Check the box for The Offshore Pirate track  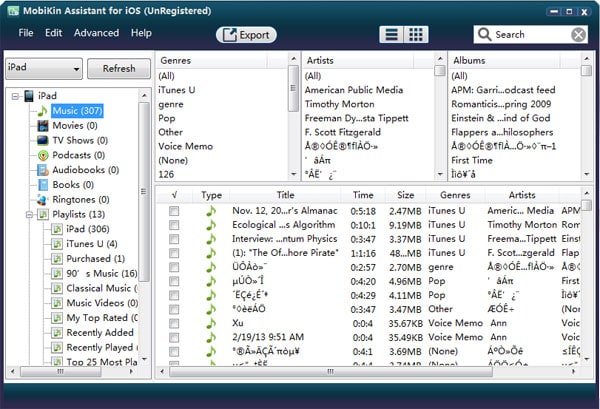pos(174,253)
